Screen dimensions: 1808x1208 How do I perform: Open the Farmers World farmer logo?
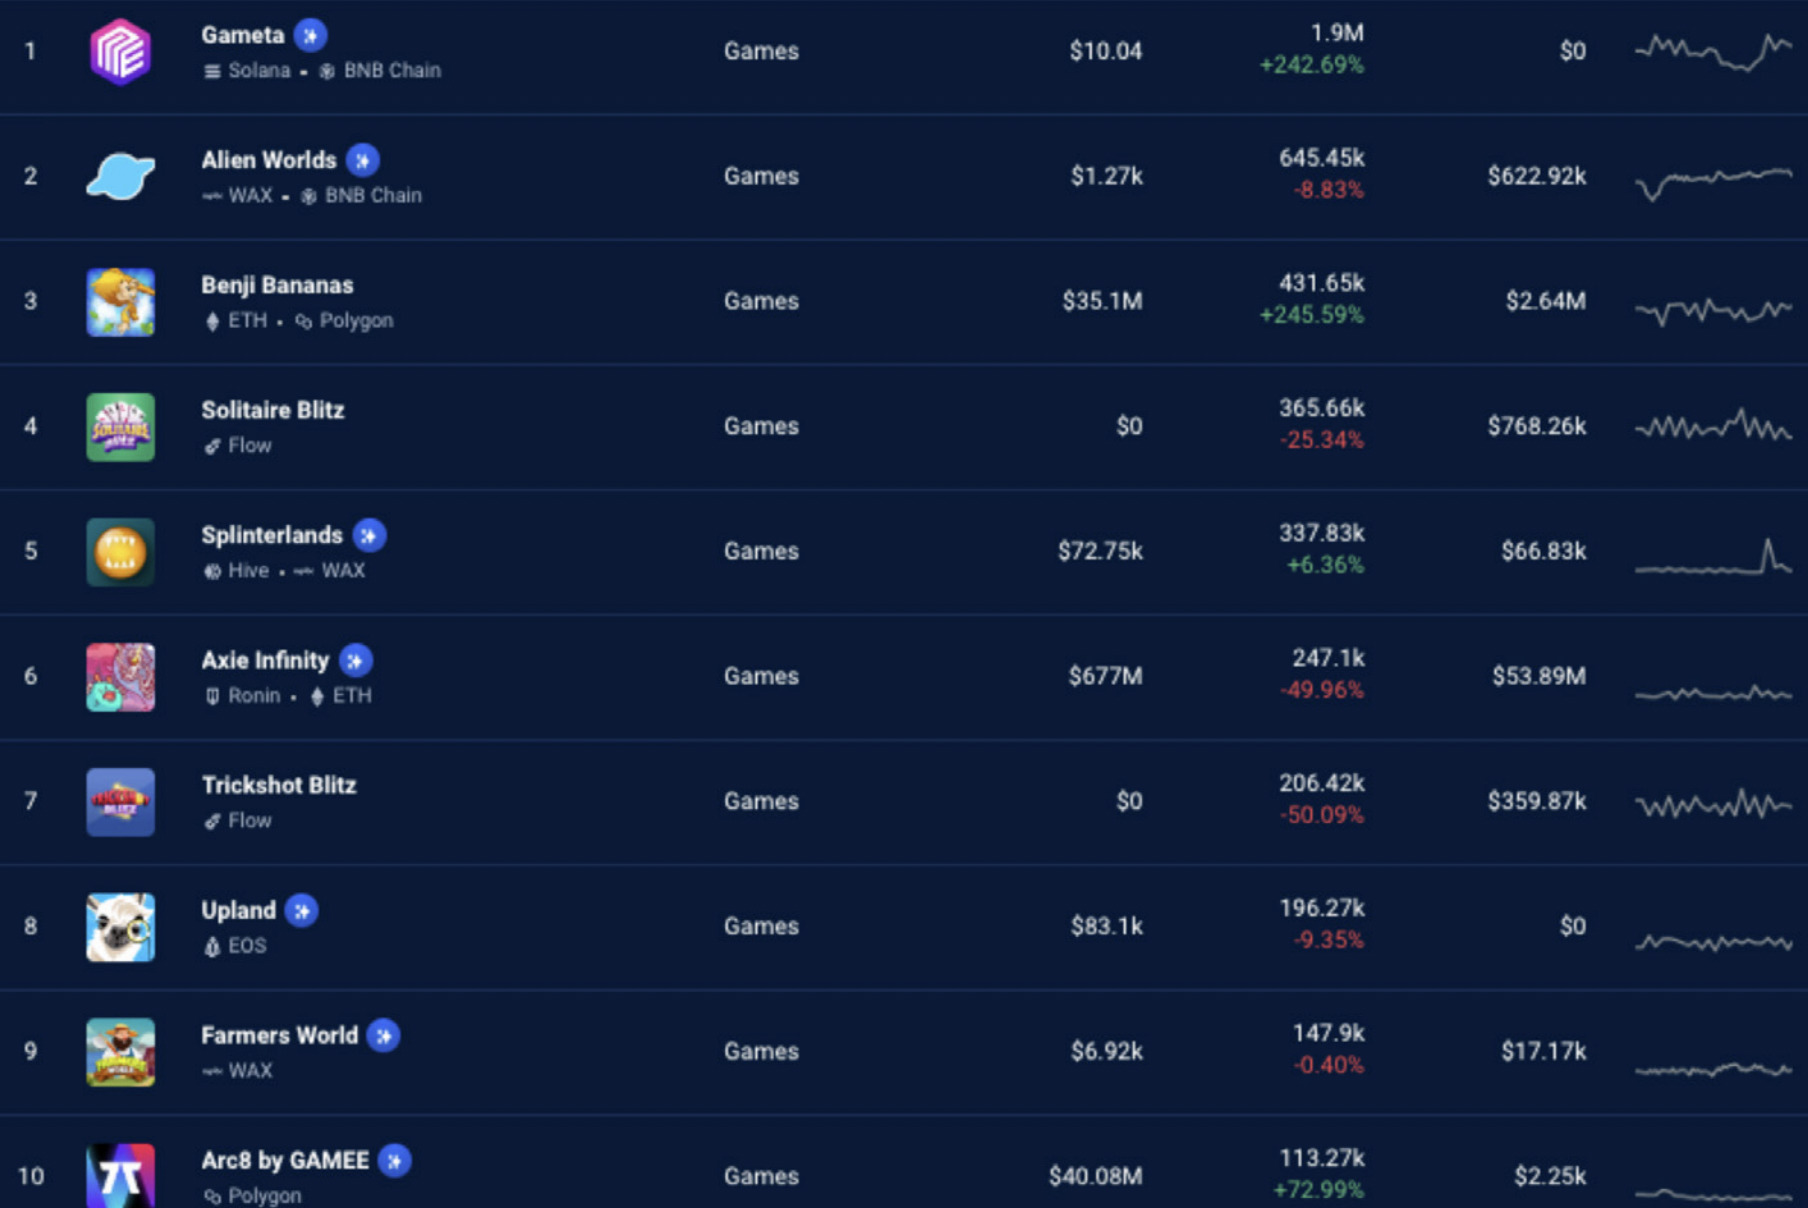click(120, 1052)
